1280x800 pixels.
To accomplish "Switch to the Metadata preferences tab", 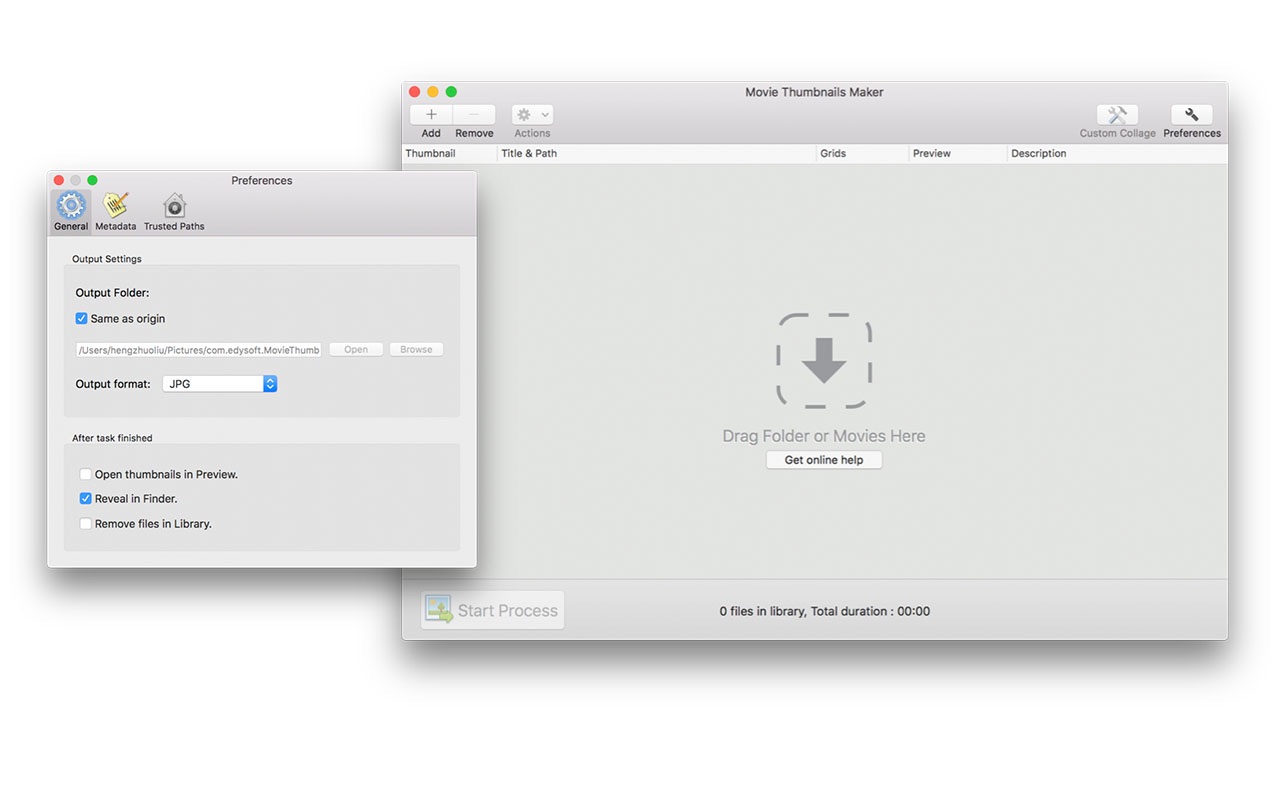I will coord(116,212).
